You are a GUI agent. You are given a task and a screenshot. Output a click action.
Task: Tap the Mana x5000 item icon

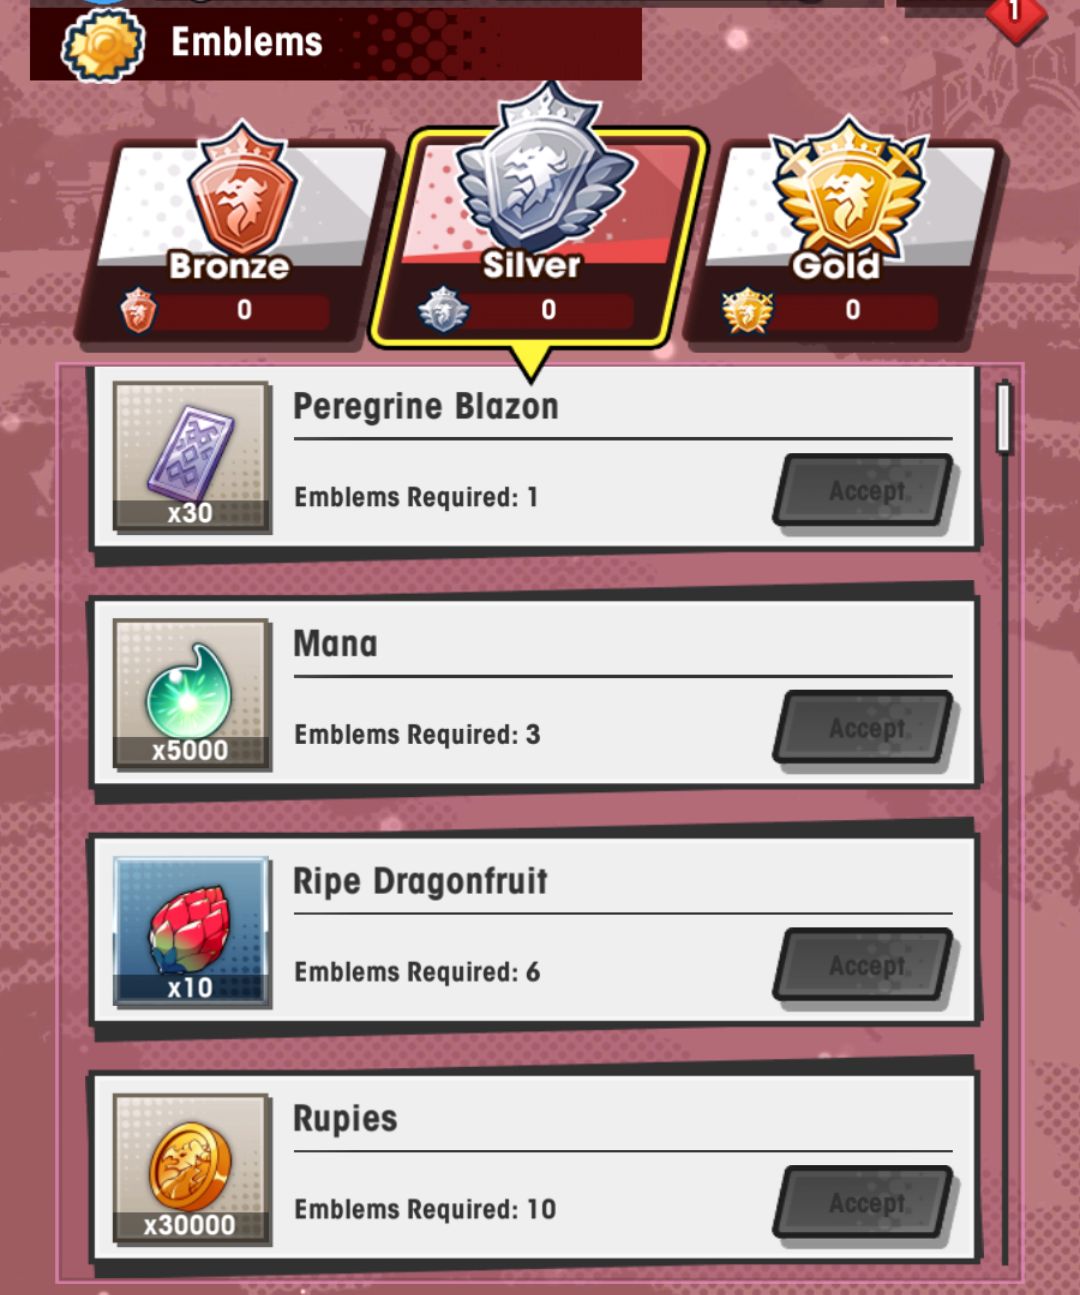tap(191, 694)
